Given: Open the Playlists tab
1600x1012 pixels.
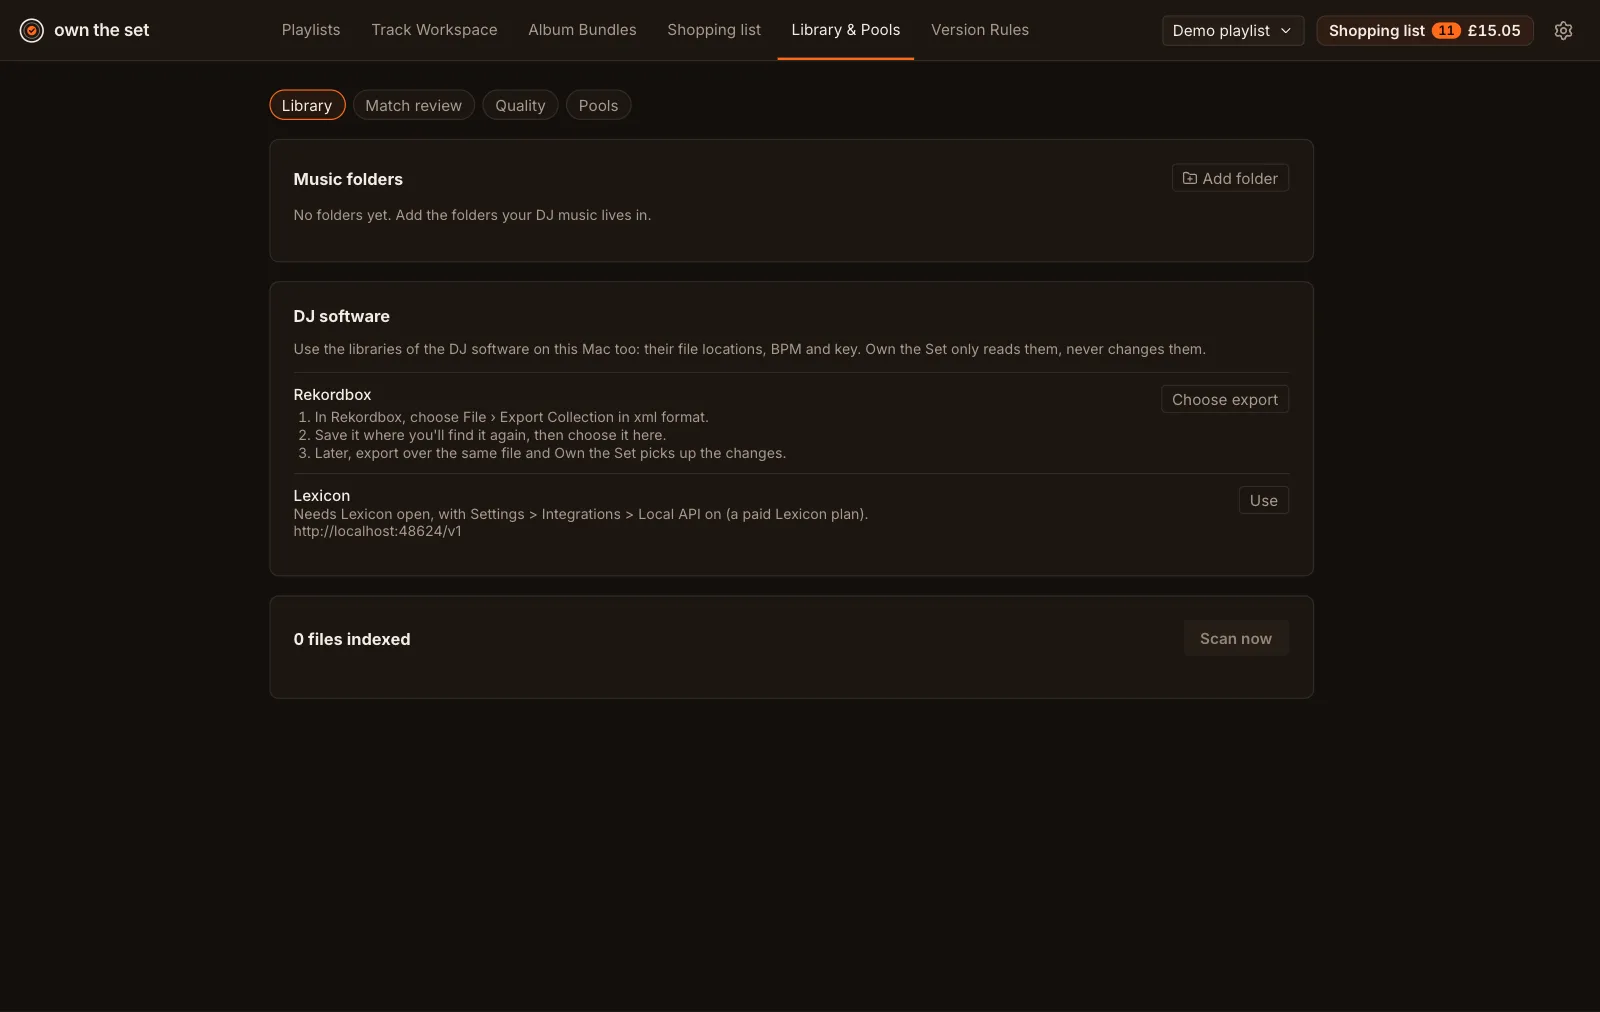Looking at the screenshot, I should (x=311, y=30).
